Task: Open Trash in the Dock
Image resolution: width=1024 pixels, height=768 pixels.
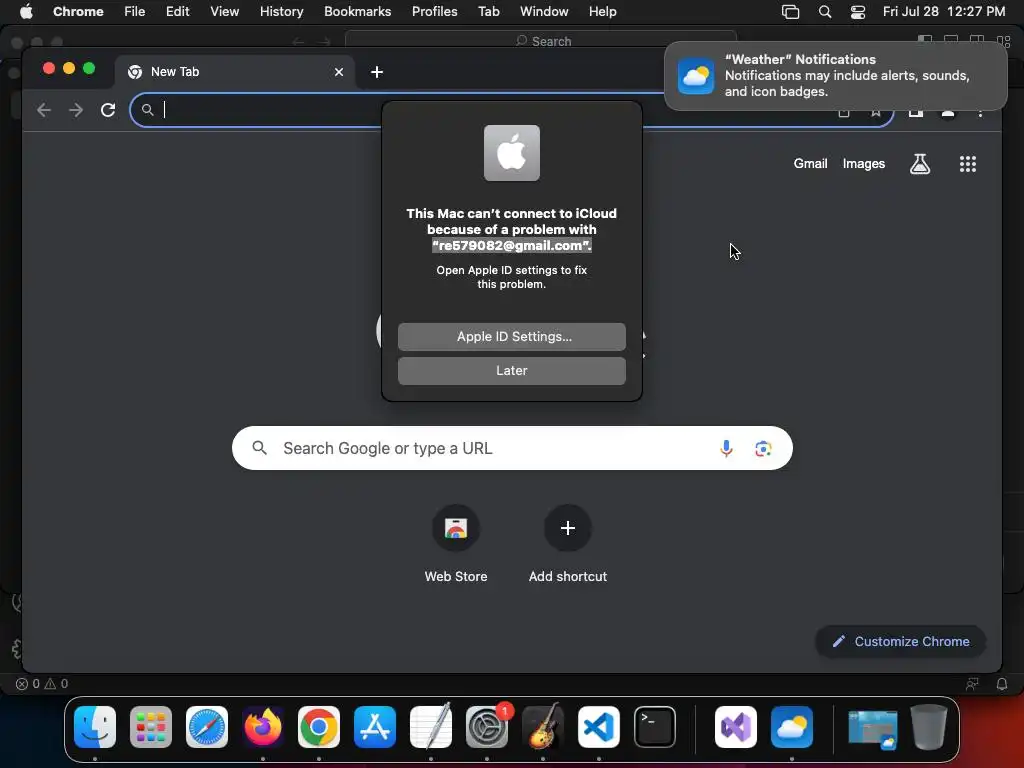Action: pyautogui.click(x=929, y=726)
